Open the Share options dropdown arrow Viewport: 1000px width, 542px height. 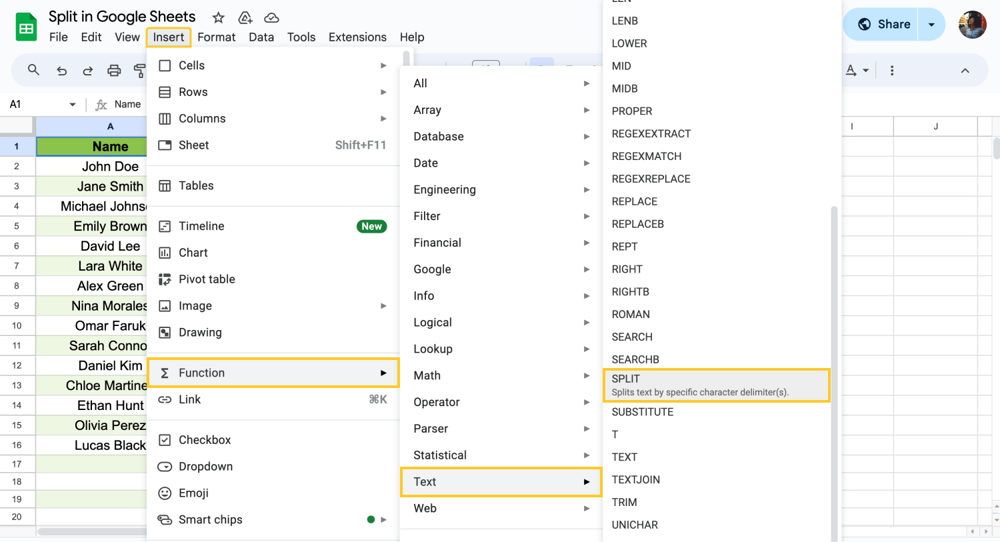pos(932,25)
